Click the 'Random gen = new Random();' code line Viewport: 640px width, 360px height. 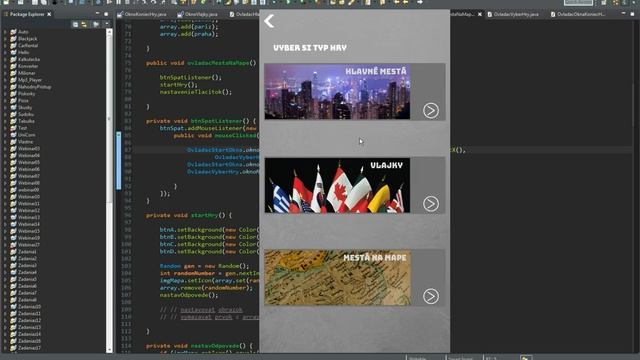(204, 266)
